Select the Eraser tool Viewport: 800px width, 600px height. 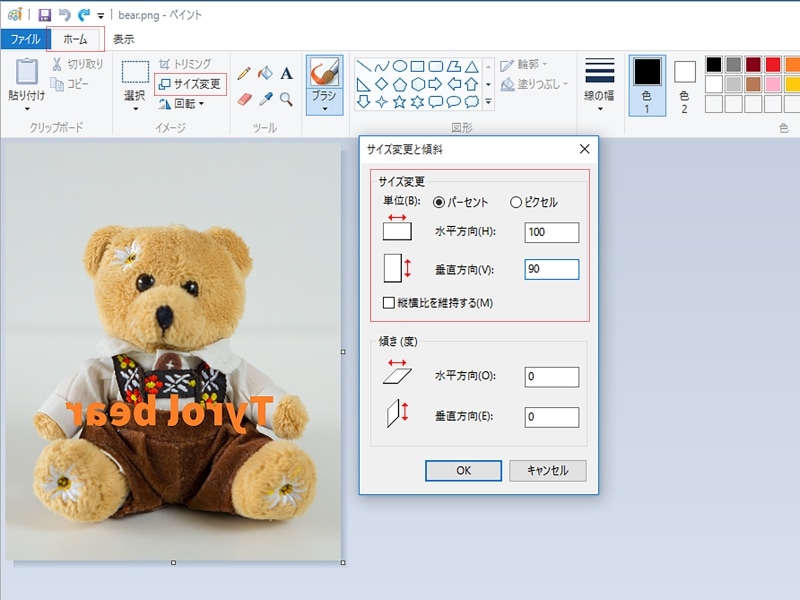(x=244, y=99)
